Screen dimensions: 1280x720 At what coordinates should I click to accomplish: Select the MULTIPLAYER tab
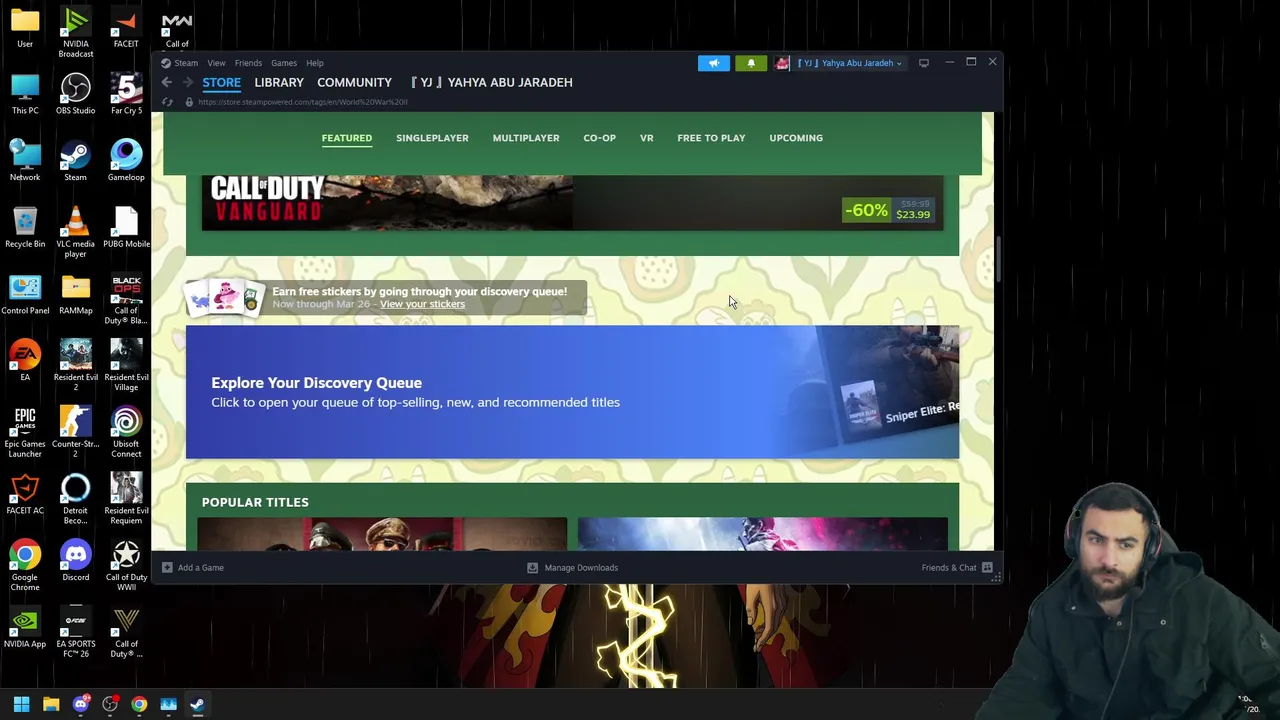526,138
